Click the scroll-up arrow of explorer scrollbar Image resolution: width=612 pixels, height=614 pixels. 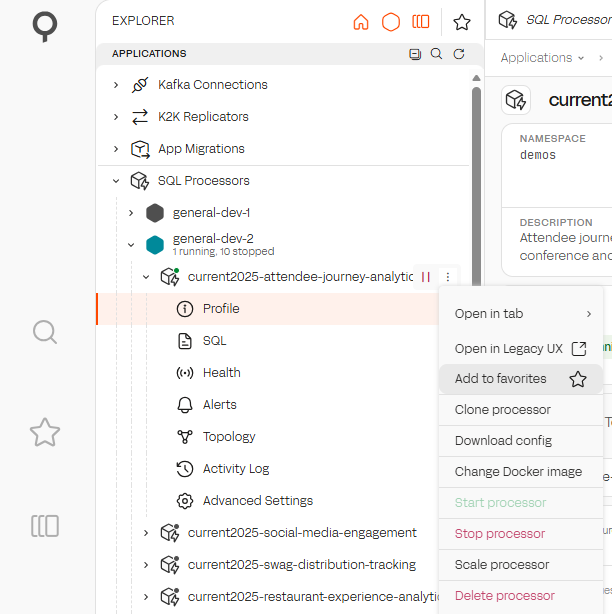476,78
